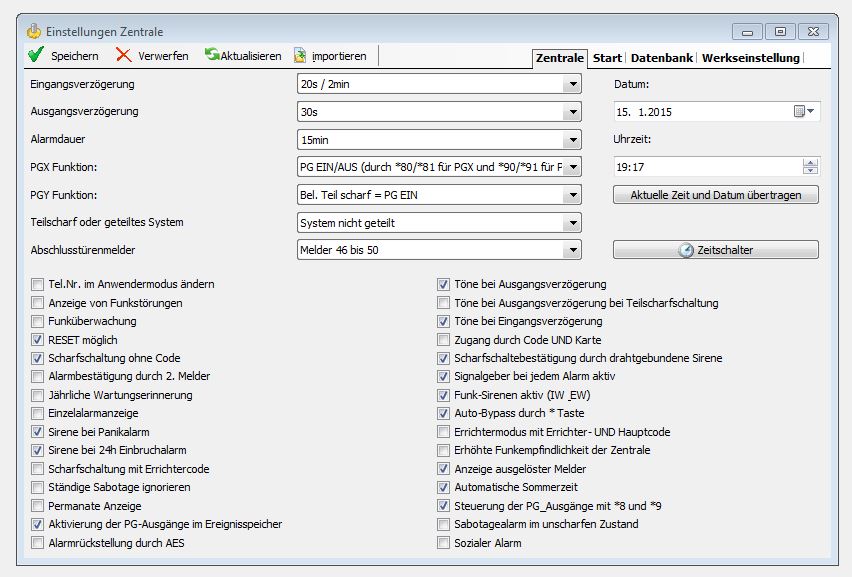Viewport: 852px width, 577px height.
Task: Enable the Sozialer Alarm checkbox
Action: 444,543
